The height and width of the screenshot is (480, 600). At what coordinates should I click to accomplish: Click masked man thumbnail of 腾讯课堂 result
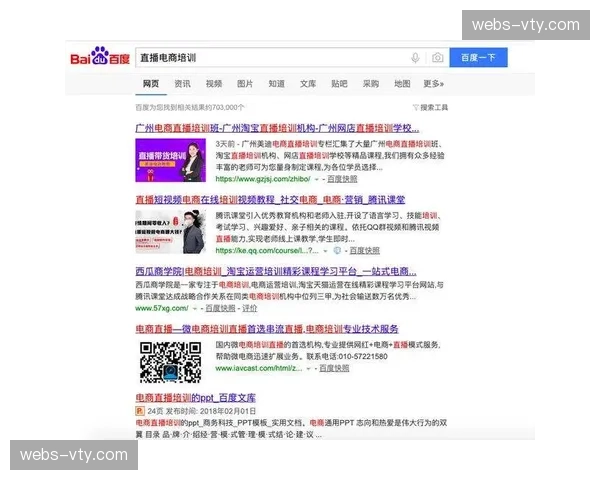click(170, 232)
